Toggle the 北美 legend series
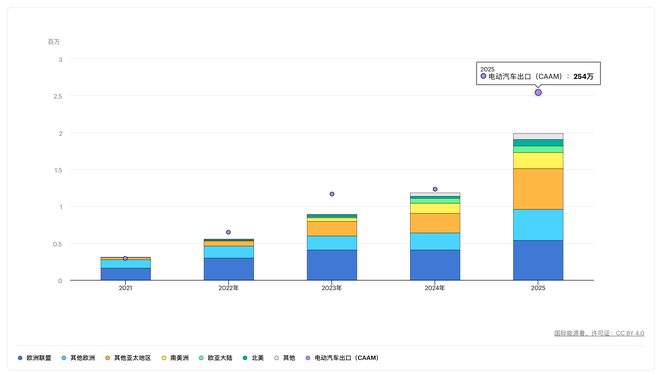 [x=253, y=358]
